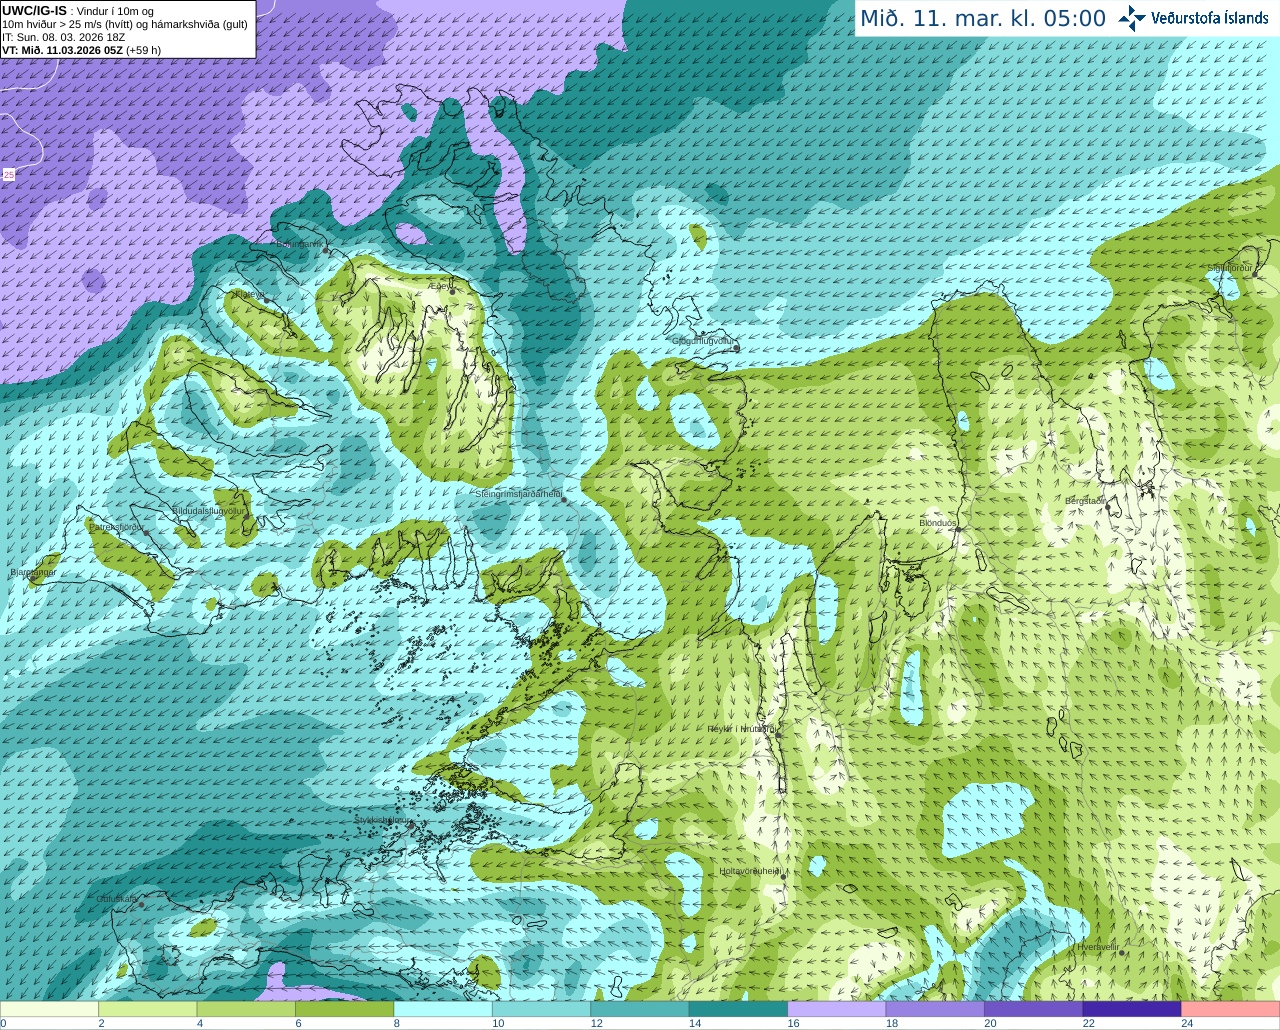Image resolution: width=1280 pixels, height=1030 pixels.
Task: Click the Veðurstofa Íslands logo icon
Action: tap(1132, 18)
